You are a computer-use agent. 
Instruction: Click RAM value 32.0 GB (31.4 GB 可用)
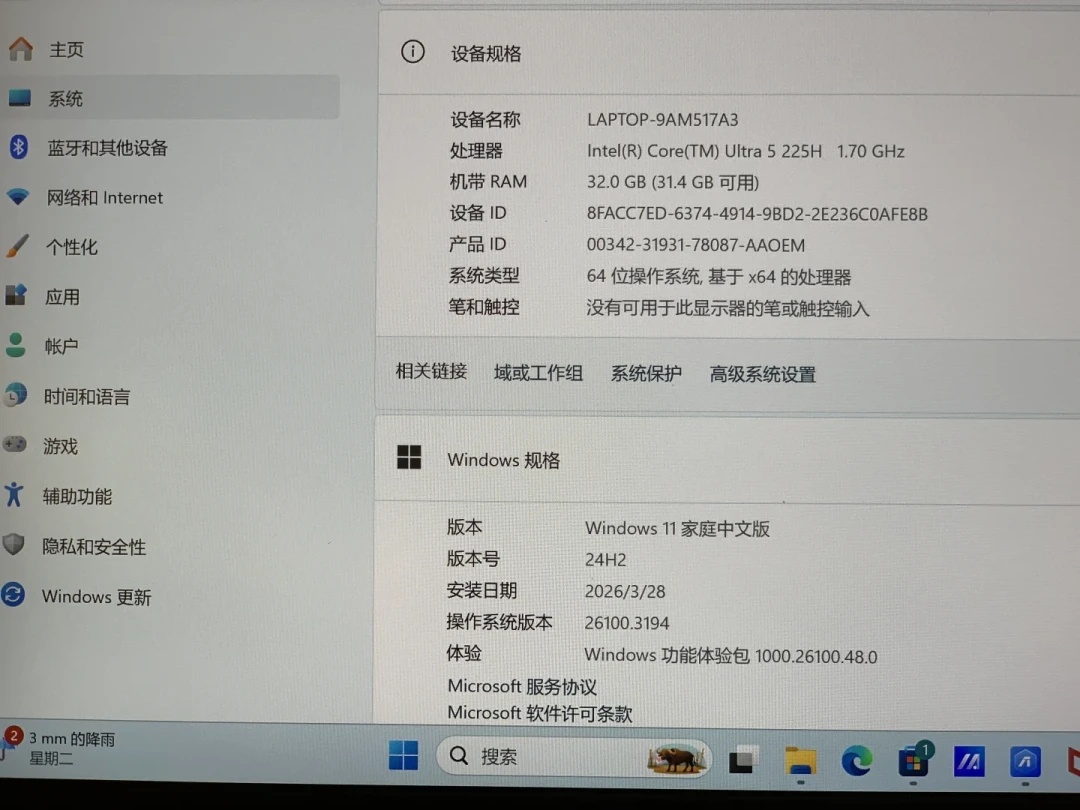(673, 183)
